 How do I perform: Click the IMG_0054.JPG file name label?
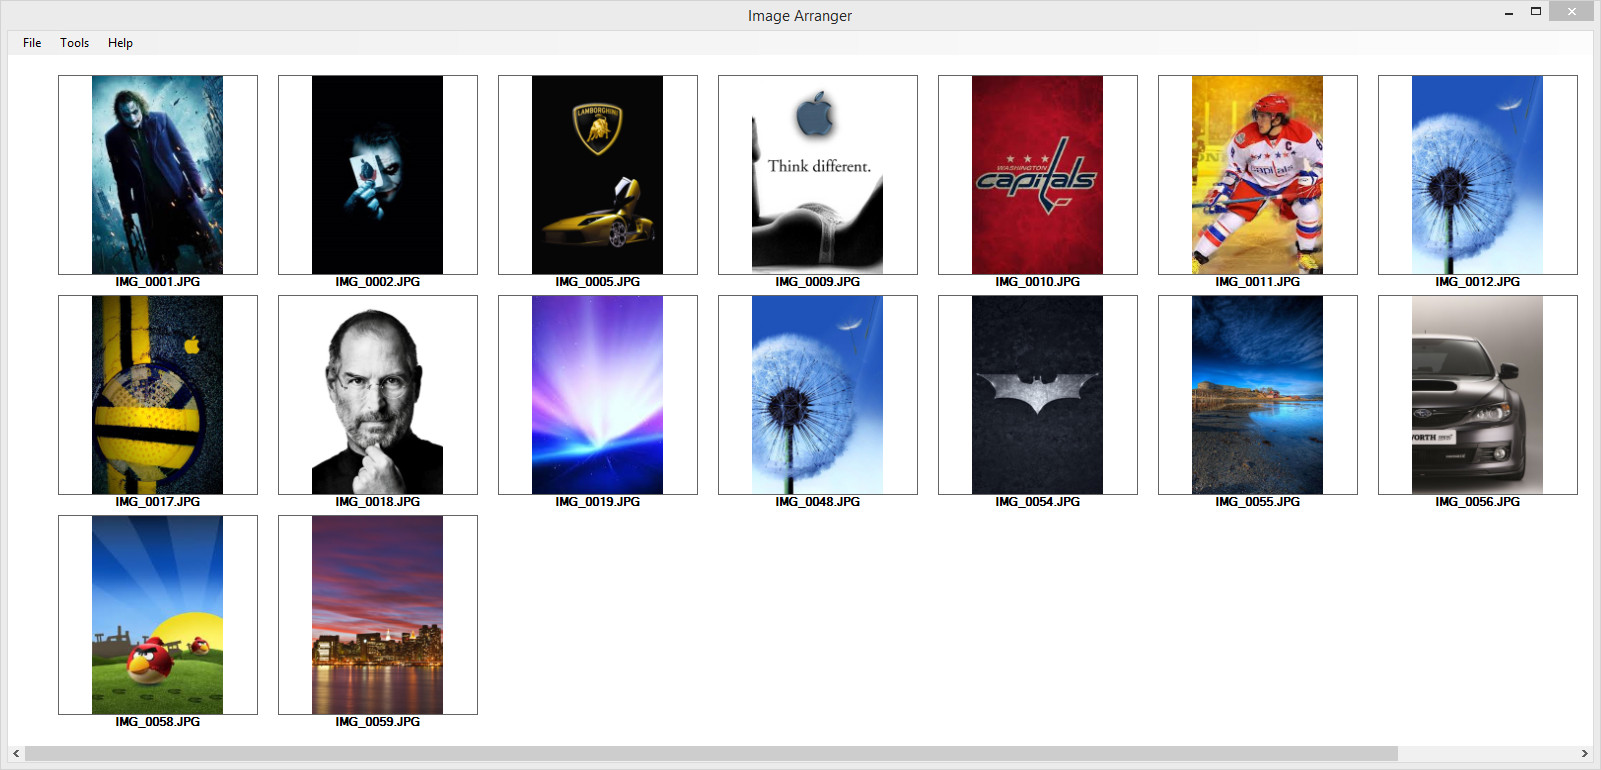[1038, 502]
